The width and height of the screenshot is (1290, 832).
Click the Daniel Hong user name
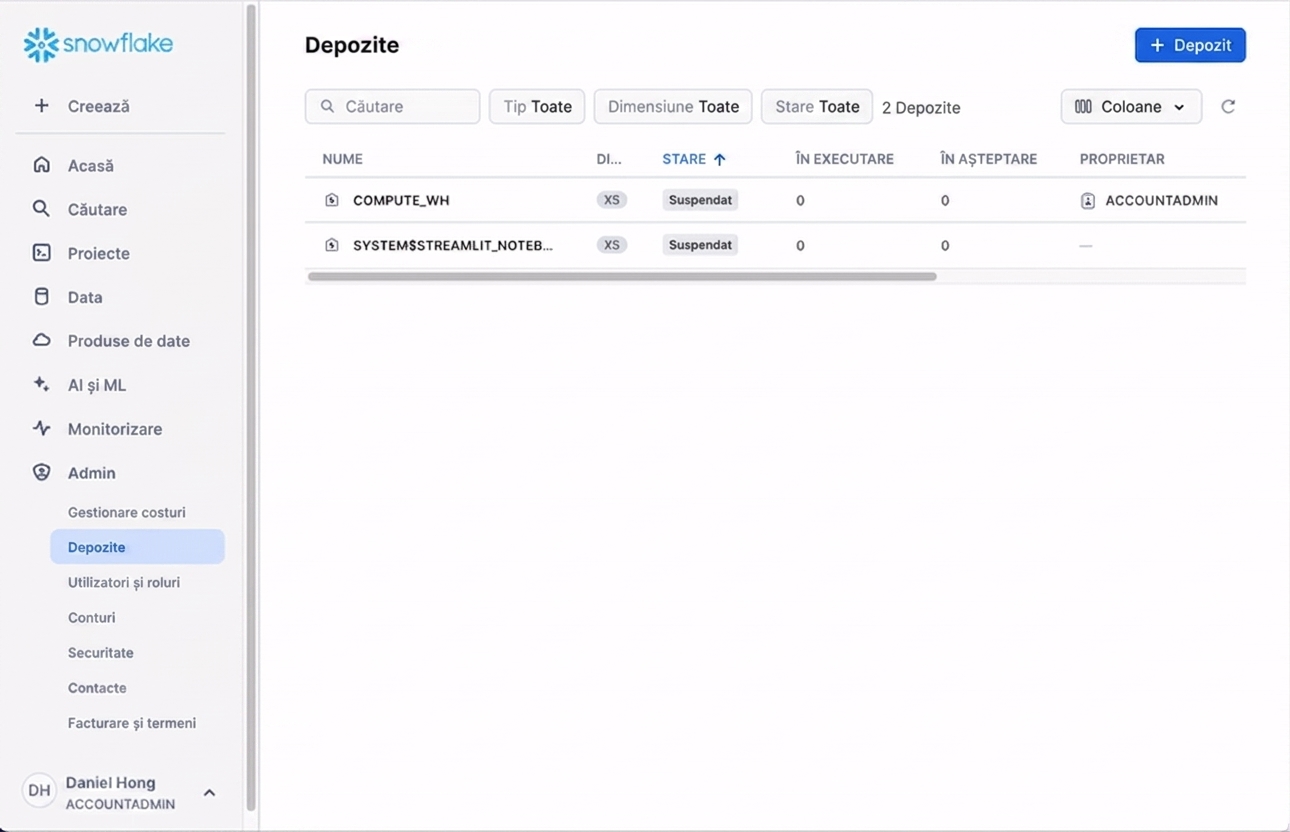click(x=111, y=783)
